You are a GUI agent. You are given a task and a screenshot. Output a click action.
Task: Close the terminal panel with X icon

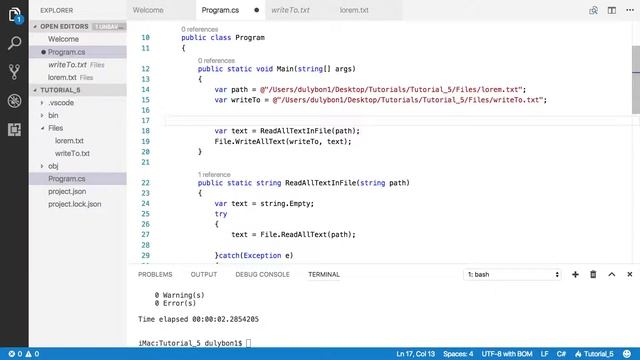coord(630,274)
